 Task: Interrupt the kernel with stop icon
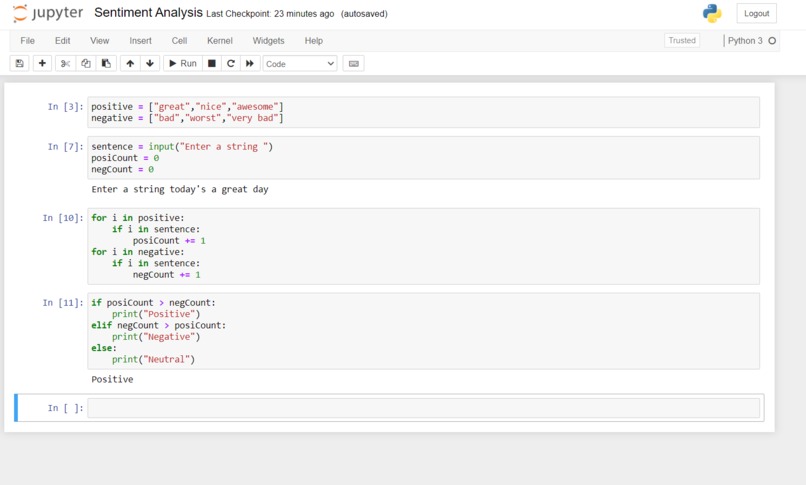tap(211, 64)
